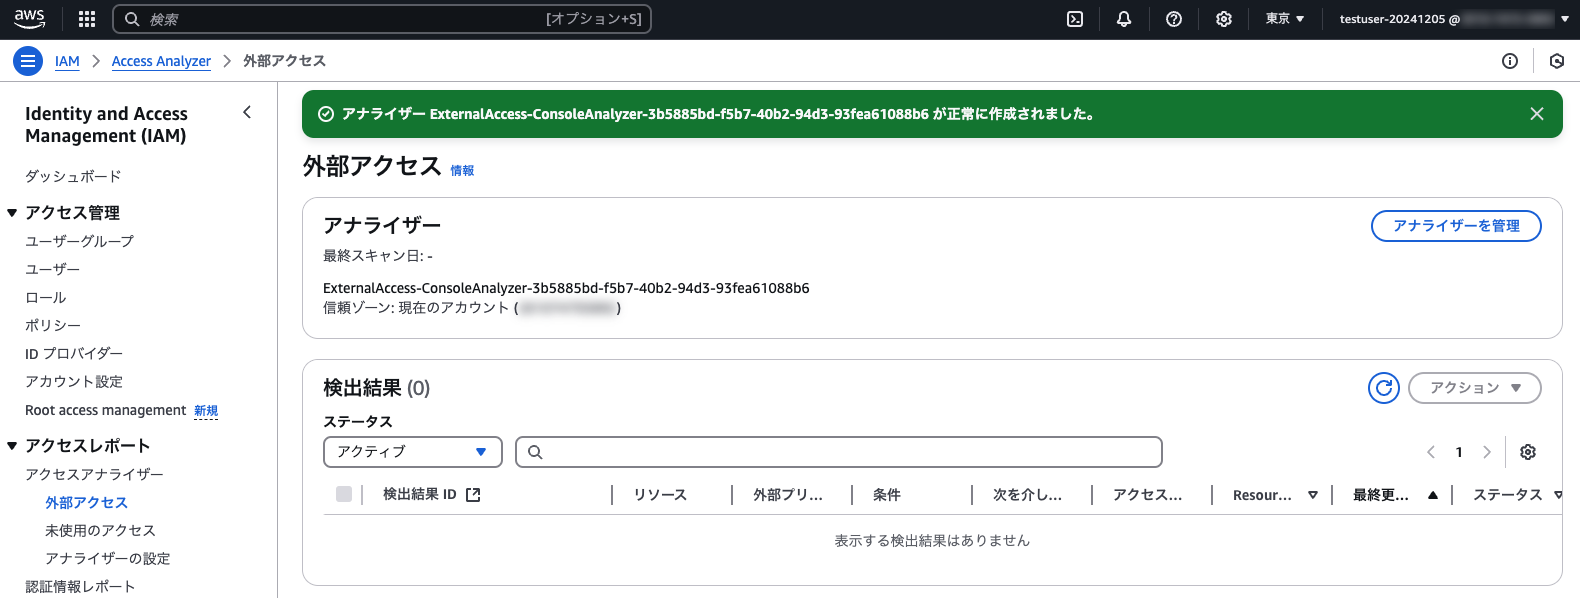Click the 検出結果 ID column header

[x=420, y=495]
